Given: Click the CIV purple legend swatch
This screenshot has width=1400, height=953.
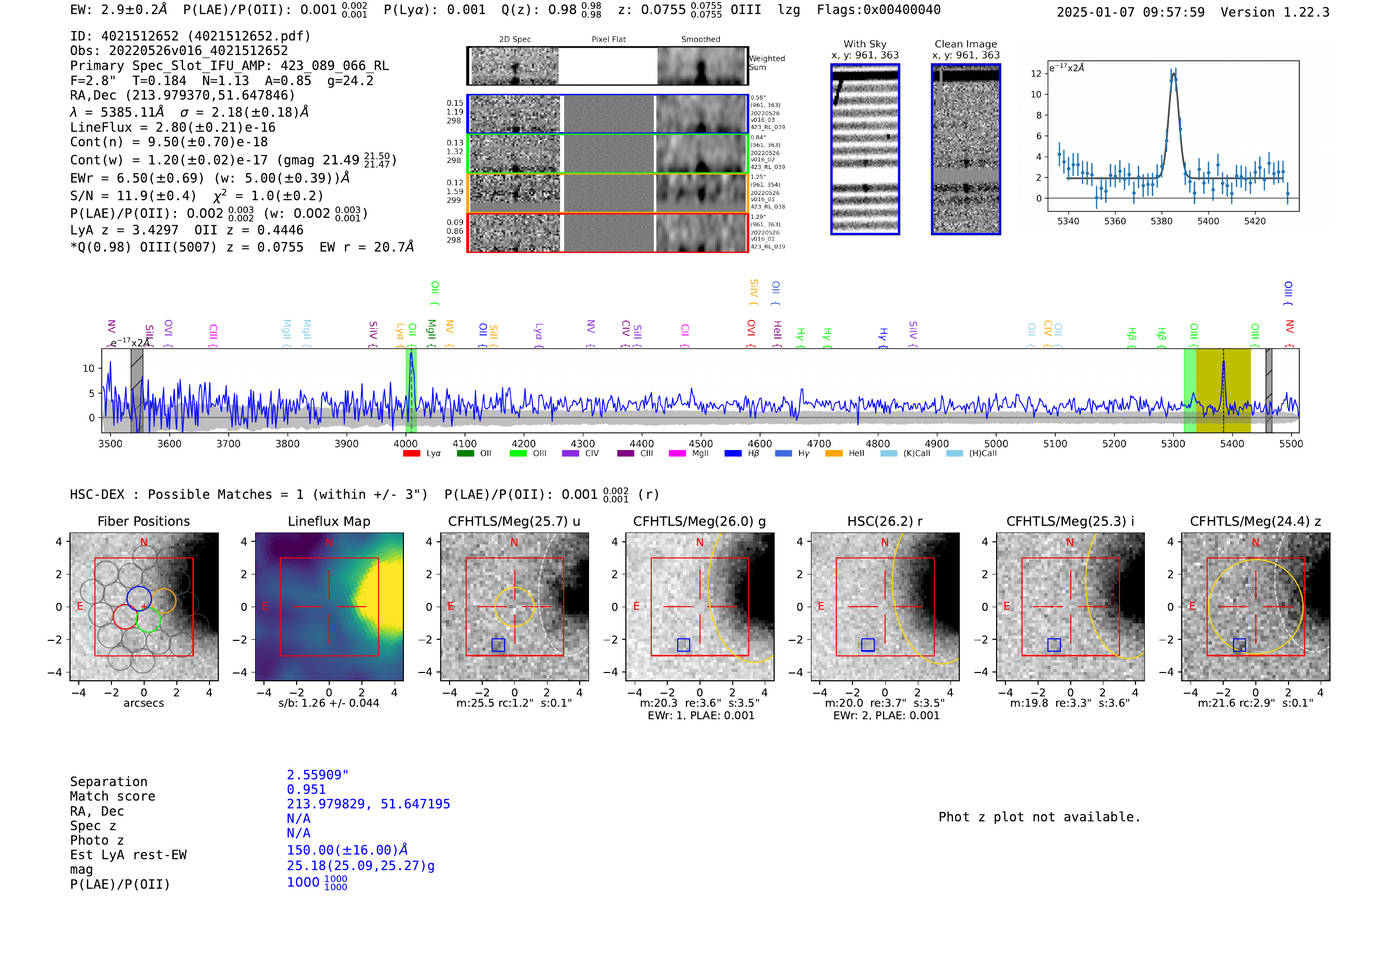Looking at the screenshot, I should click(x=570, y=454).
